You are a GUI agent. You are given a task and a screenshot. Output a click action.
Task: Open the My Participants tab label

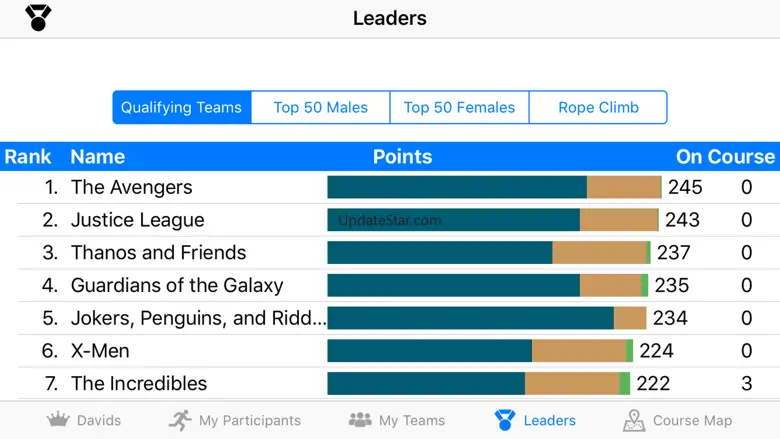pyautogui.click(x=249, y=421)
